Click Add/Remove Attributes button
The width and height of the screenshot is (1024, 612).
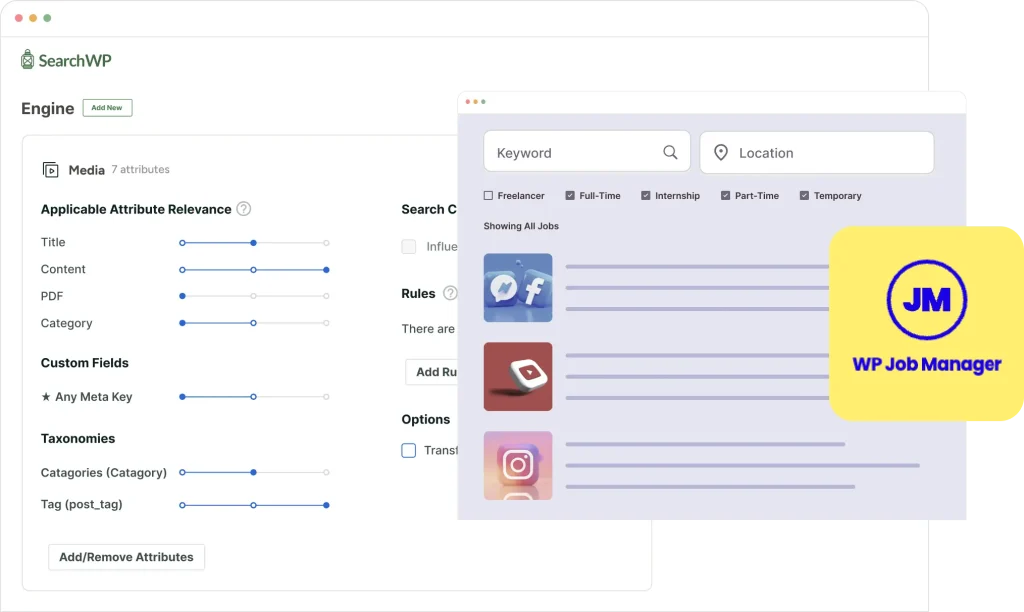coord(126,557)
